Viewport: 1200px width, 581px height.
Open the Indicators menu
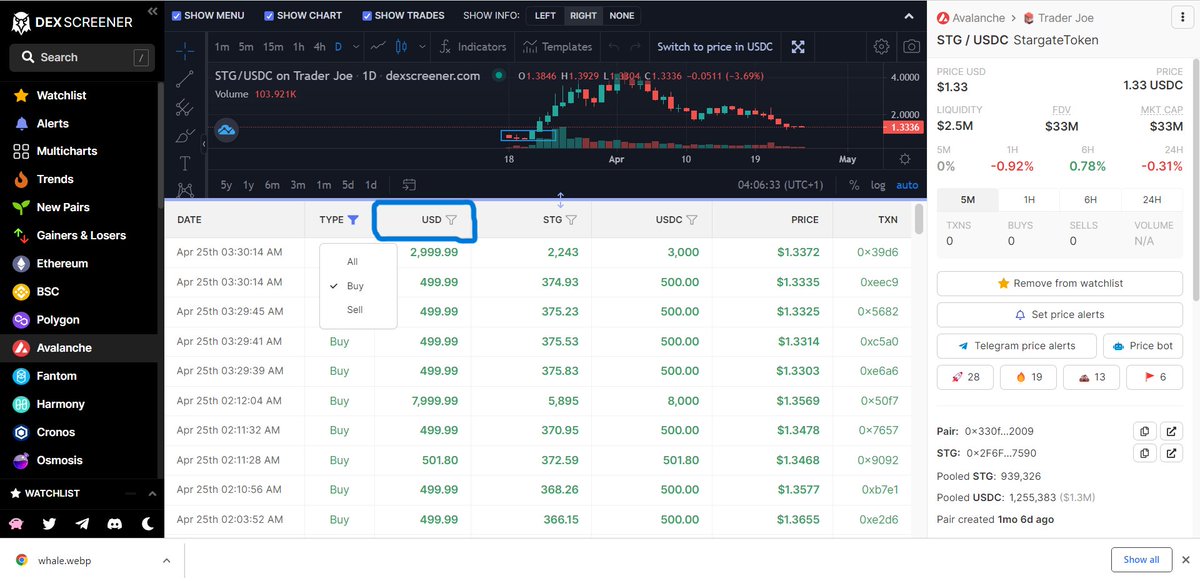472,46
